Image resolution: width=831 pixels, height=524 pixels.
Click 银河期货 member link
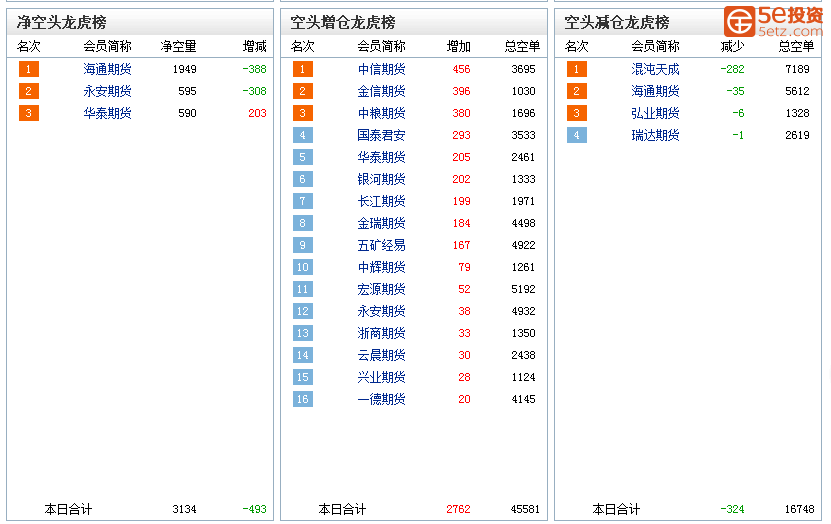click(381, 179)
